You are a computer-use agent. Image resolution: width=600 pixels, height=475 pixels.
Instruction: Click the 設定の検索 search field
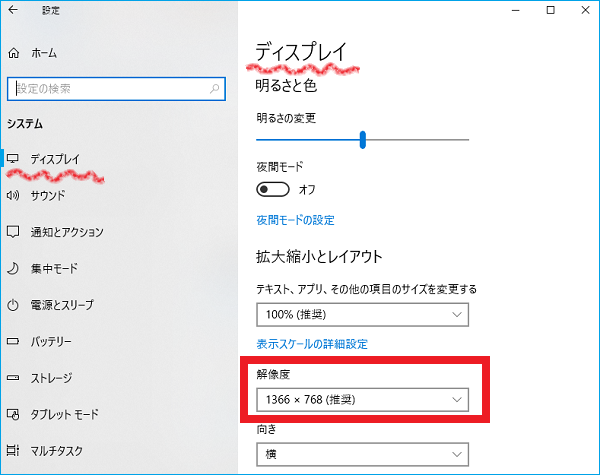pyautogui.click(x=116, y=89)
